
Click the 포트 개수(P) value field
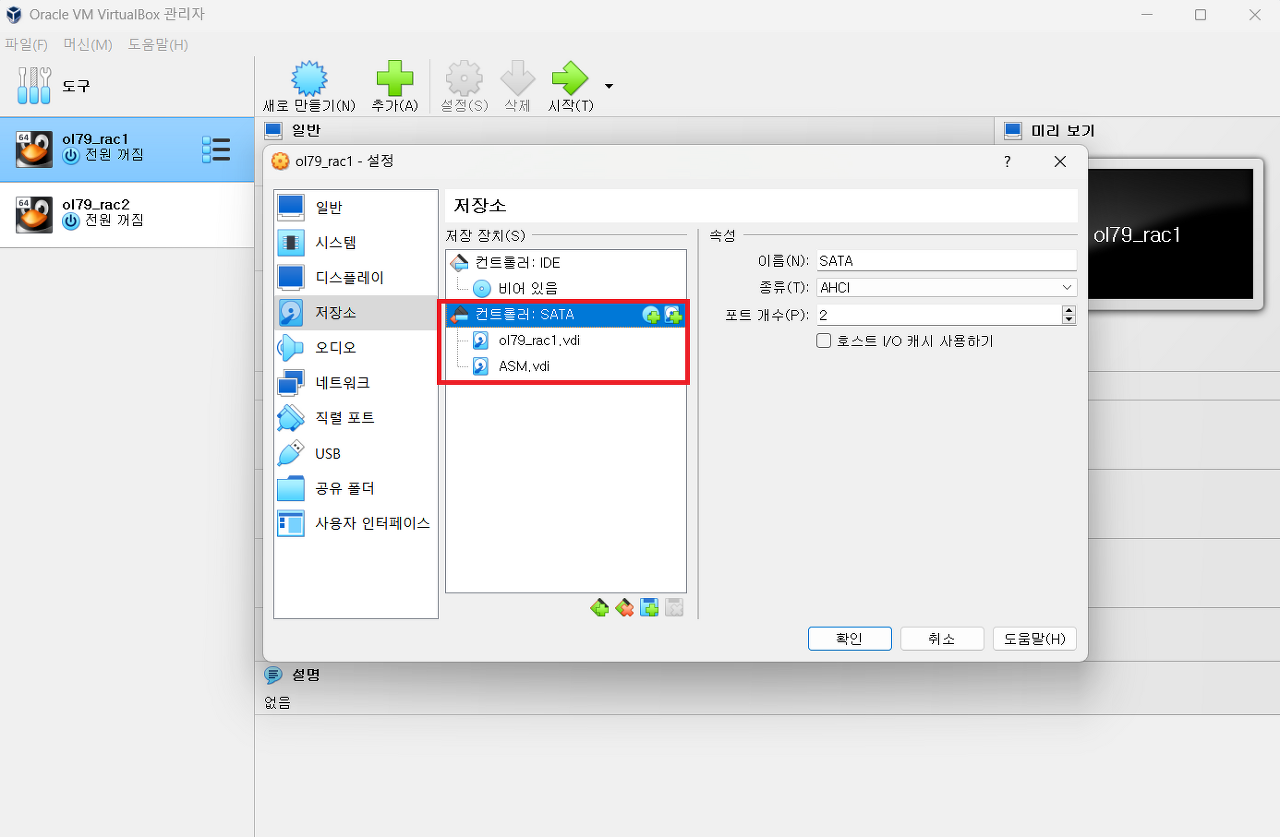[938, 315]
